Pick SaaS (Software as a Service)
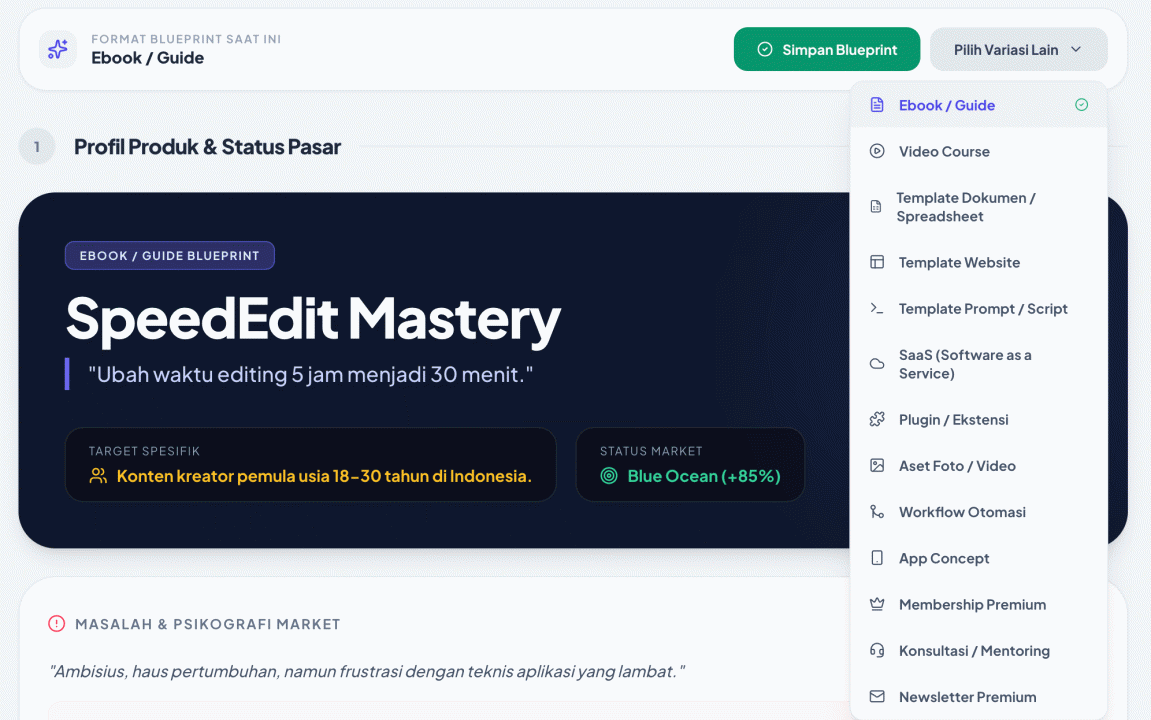The height and width of the screenshot is (720, 1151). pyautogui.click(x=978, y=364)
